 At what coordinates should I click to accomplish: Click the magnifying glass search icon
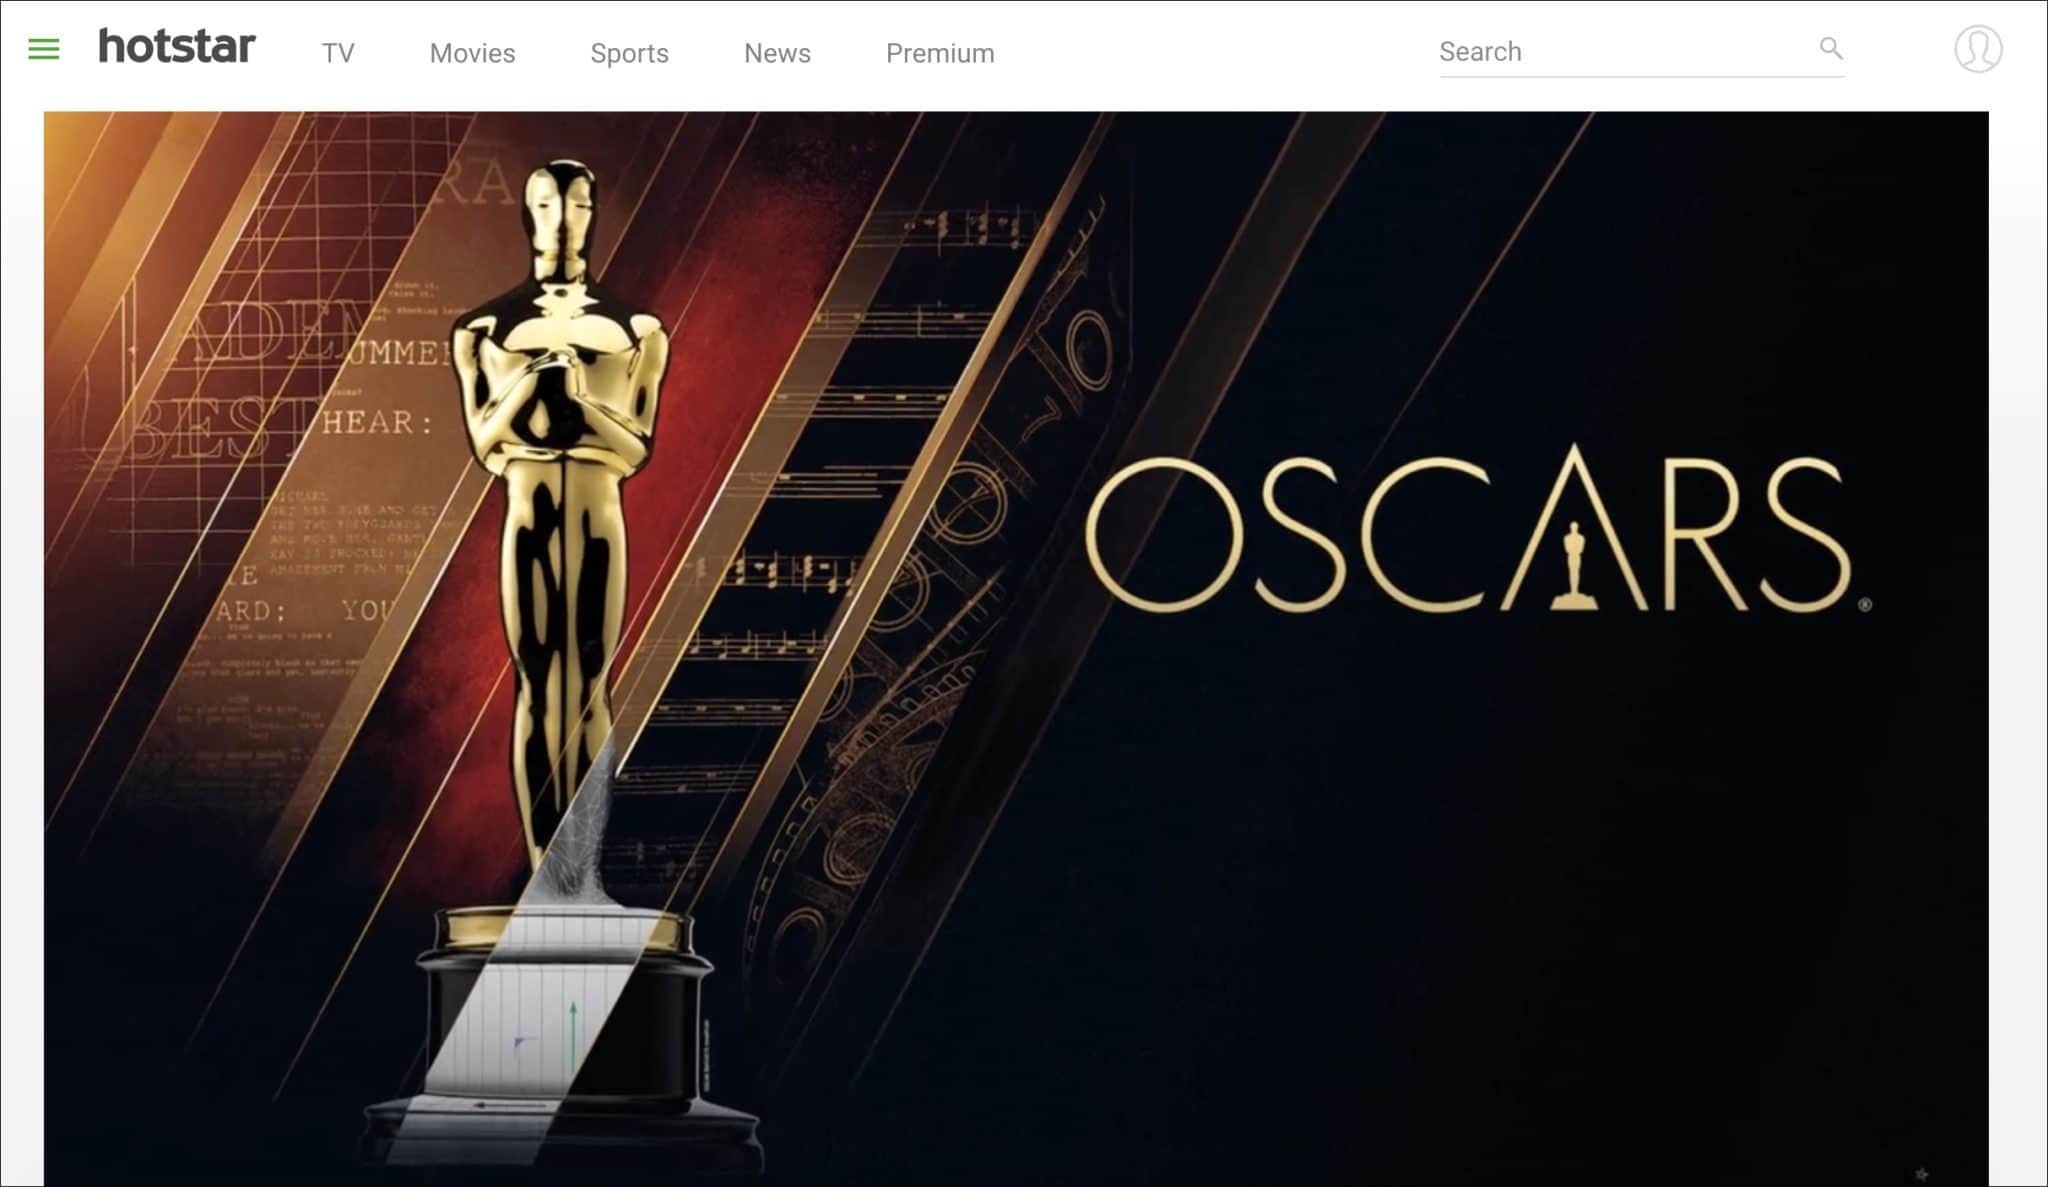pyautogui.click(x=1830, y=48)
